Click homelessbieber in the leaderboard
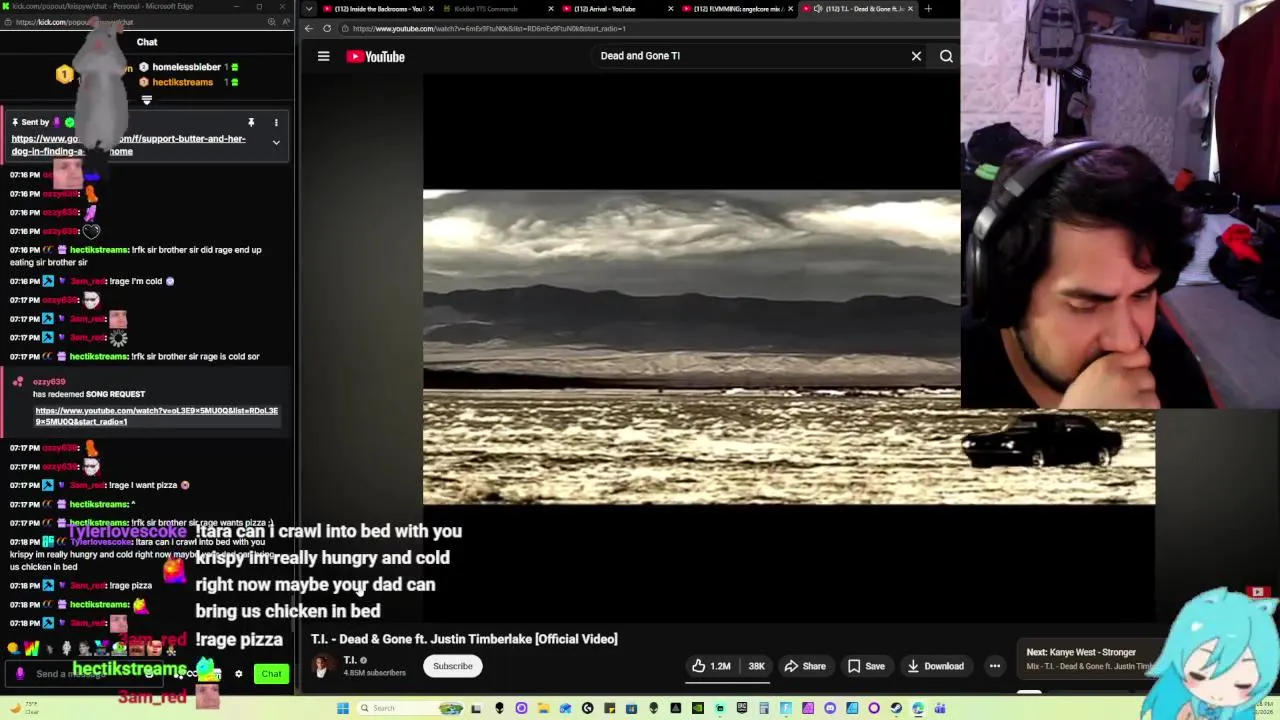Image resolution: width=1280 pixels, height=720 pixels. [x=186, y=67]
